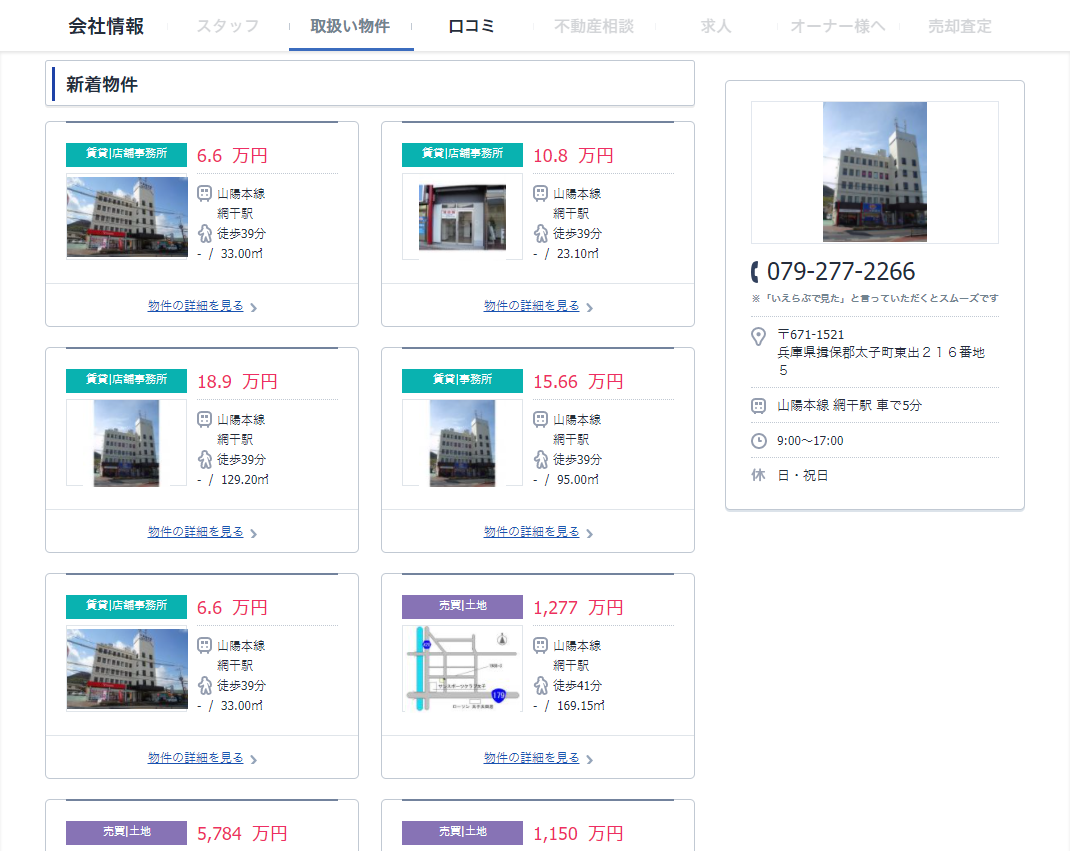Click the chevron arrow in the 18.9万円 card
Screen dimensions: 1070x851
pos(254,534)
